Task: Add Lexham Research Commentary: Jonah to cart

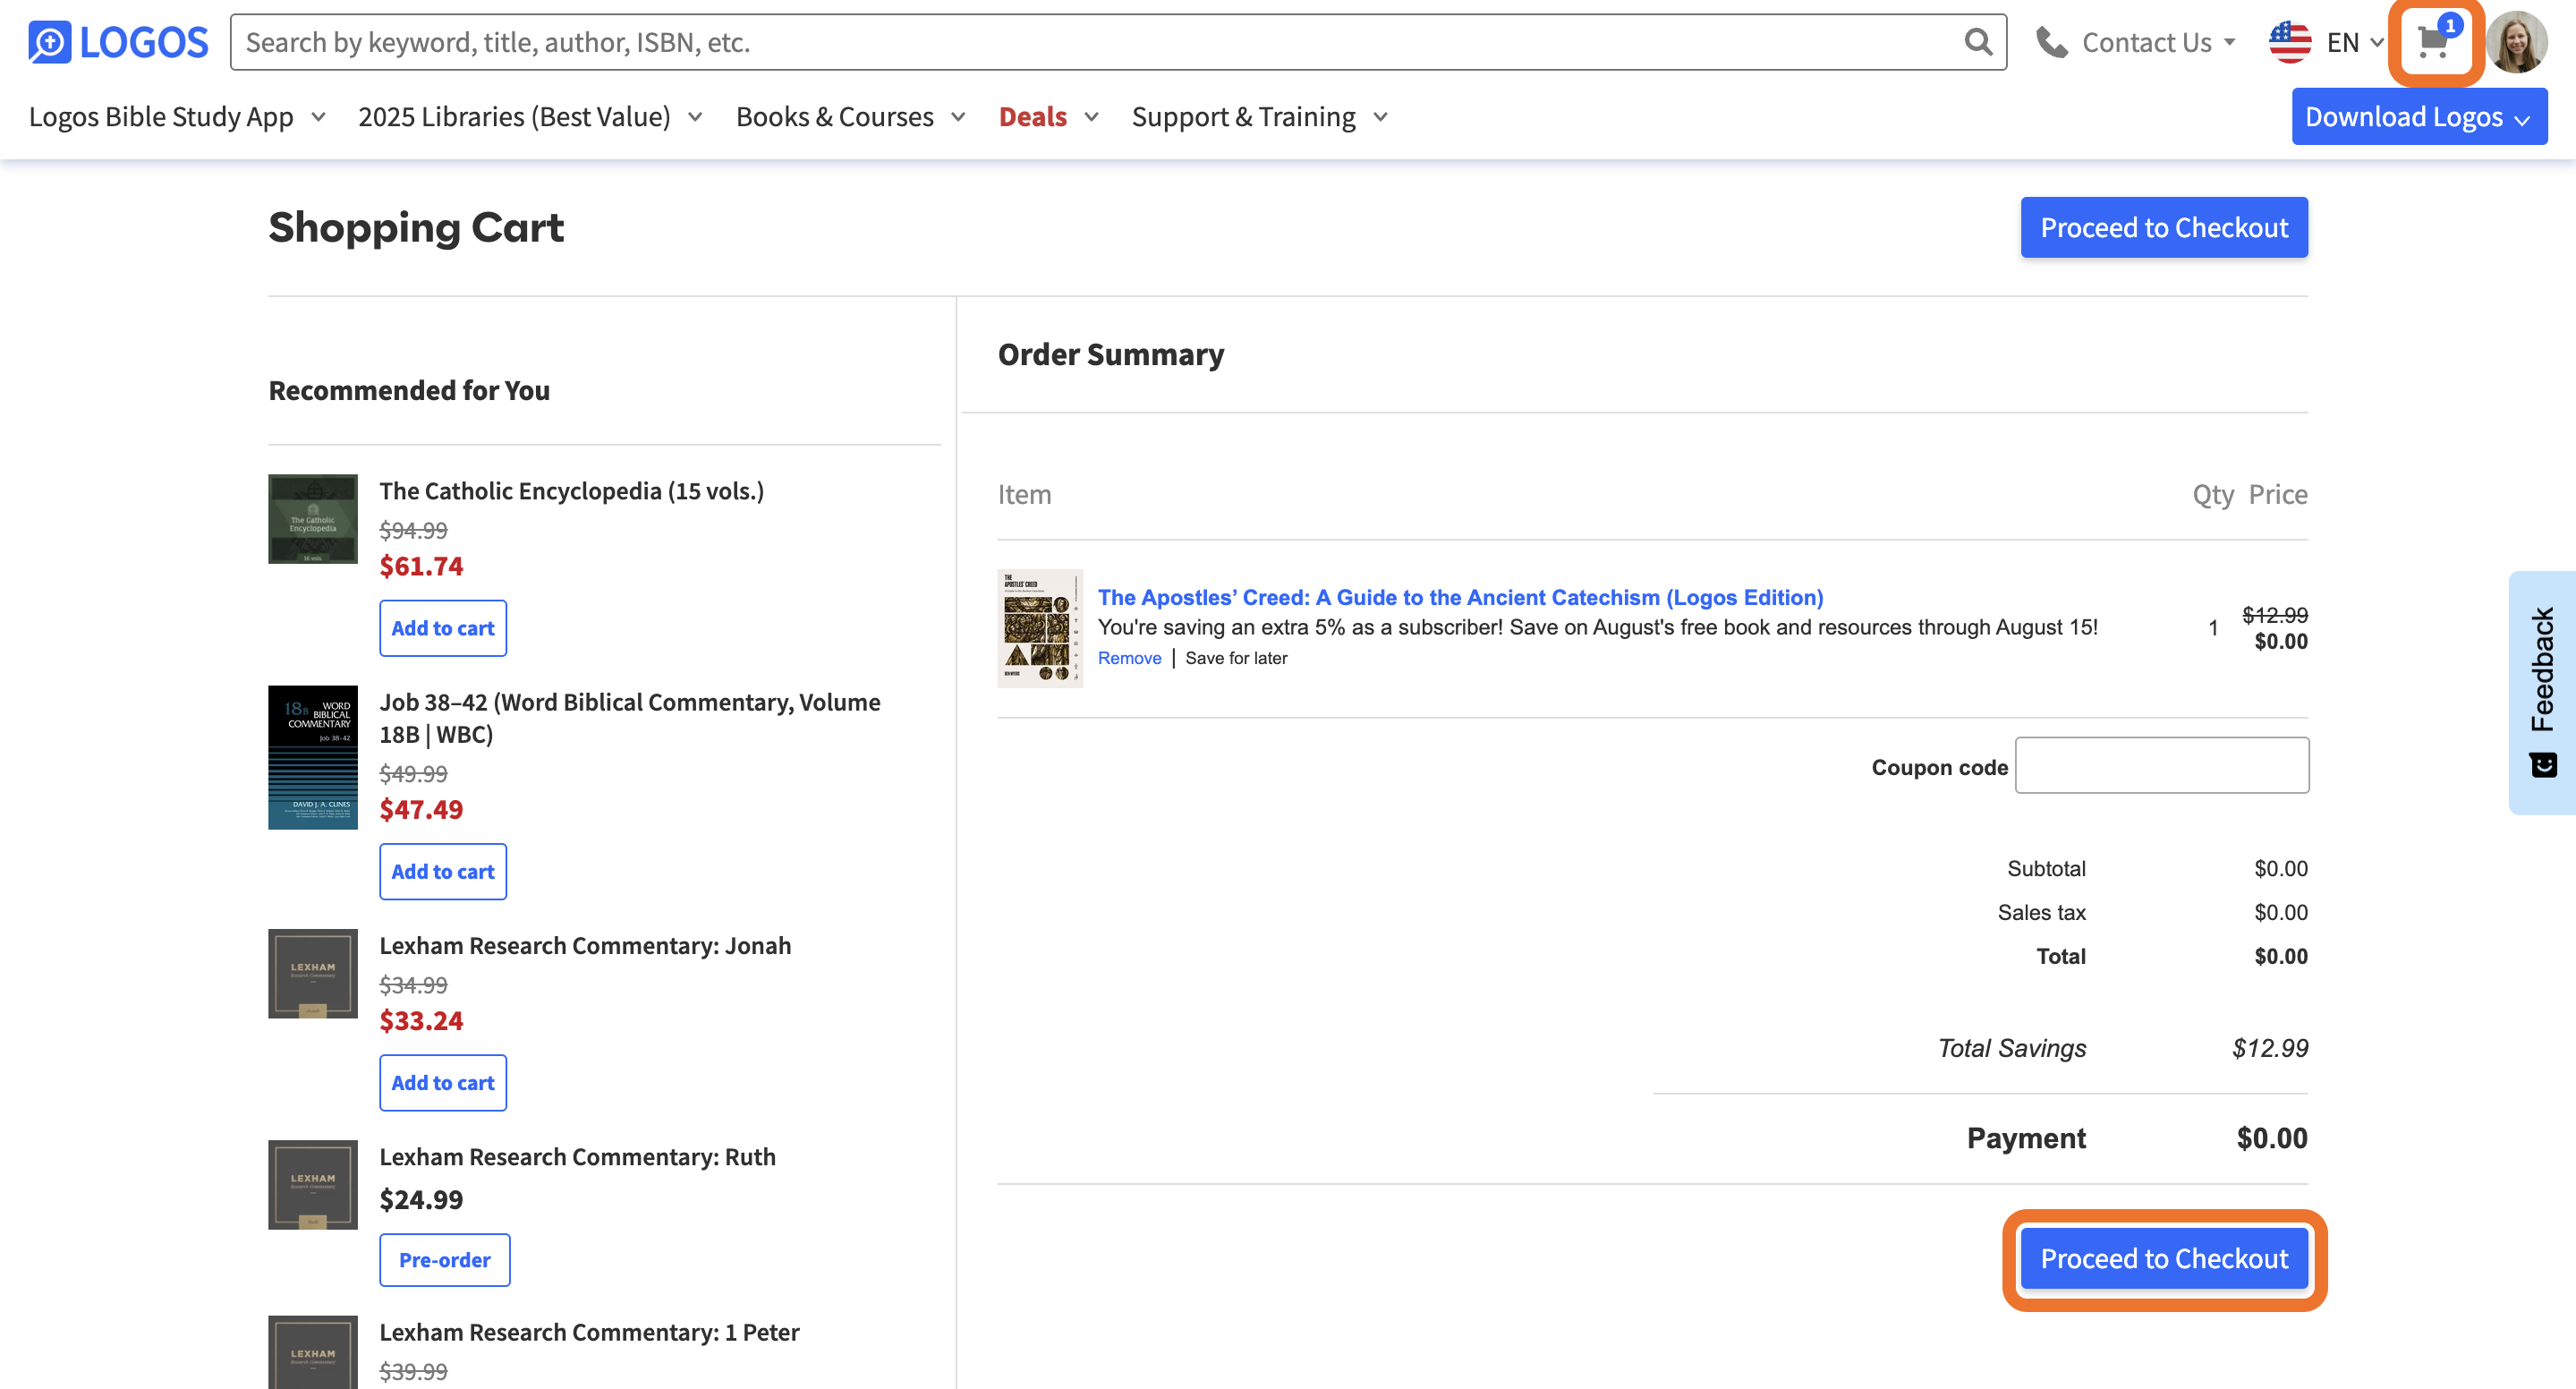Action: tap(443, 1082)
